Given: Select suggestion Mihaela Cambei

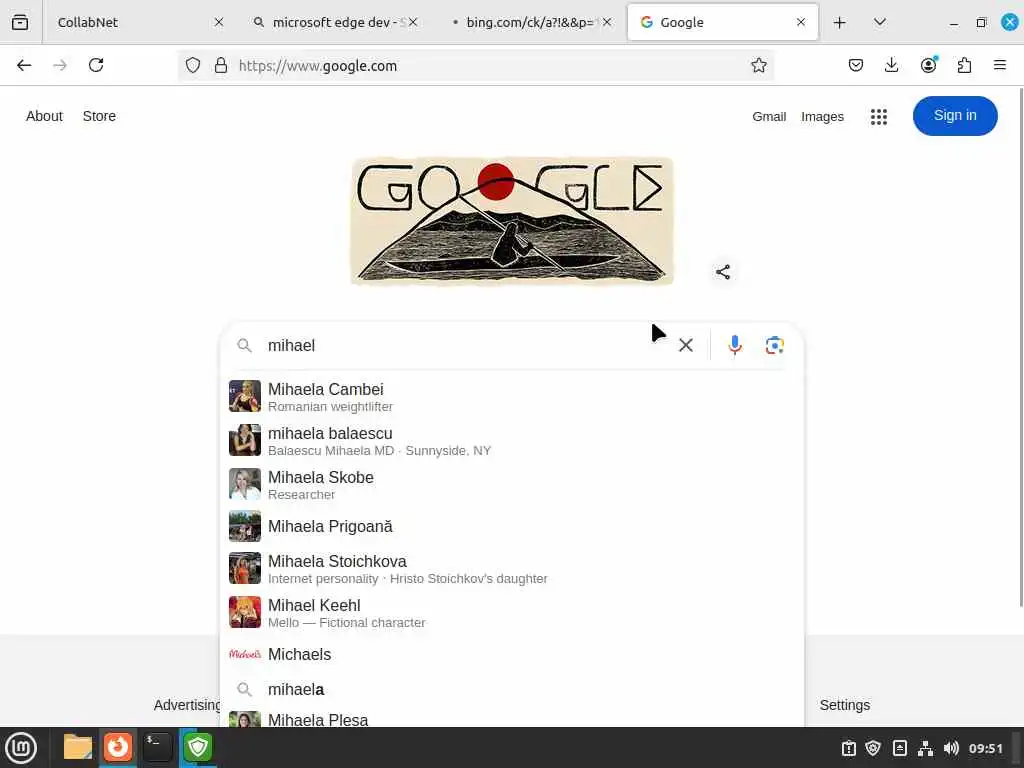Looking at the screenshot, I should pyautogui.click(x=512, y=396).
